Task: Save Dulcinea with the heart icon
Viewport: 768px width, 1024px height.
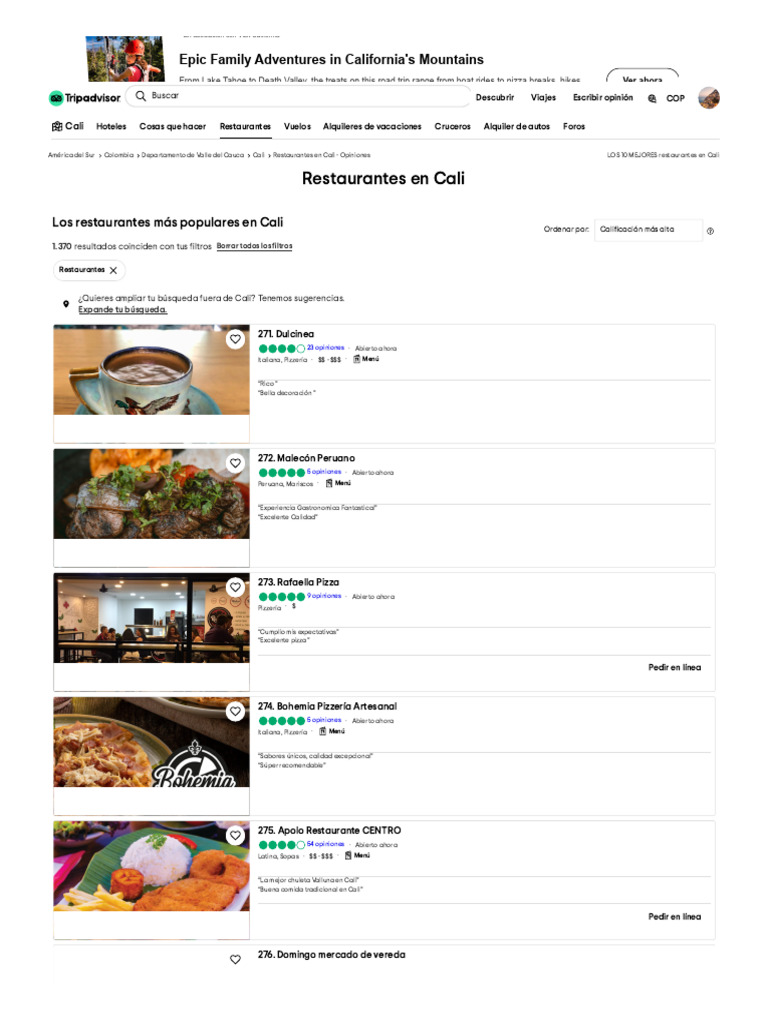Action: (235, 339)
